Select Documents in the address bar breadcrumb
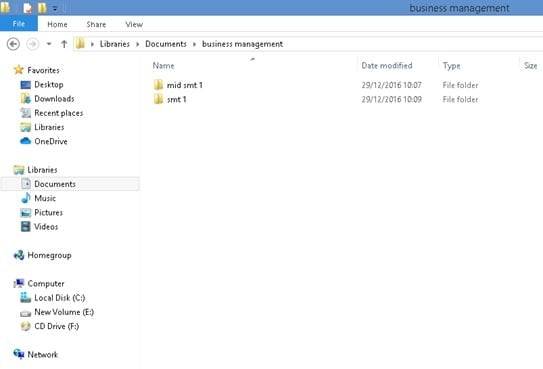This screenshot has height=369, width=543. pos(166,44)
